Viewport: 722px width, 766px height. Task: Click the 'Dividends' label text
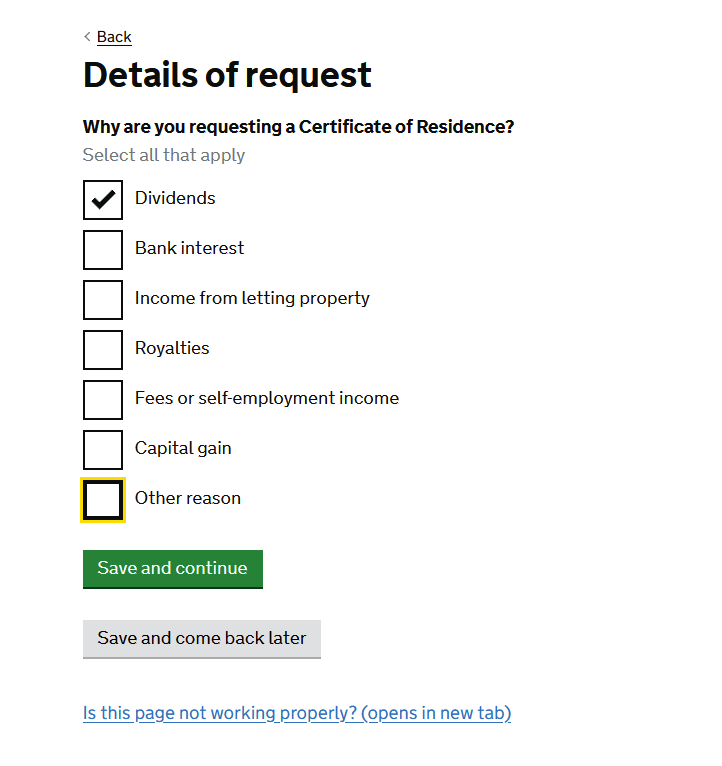coord(175,198)
